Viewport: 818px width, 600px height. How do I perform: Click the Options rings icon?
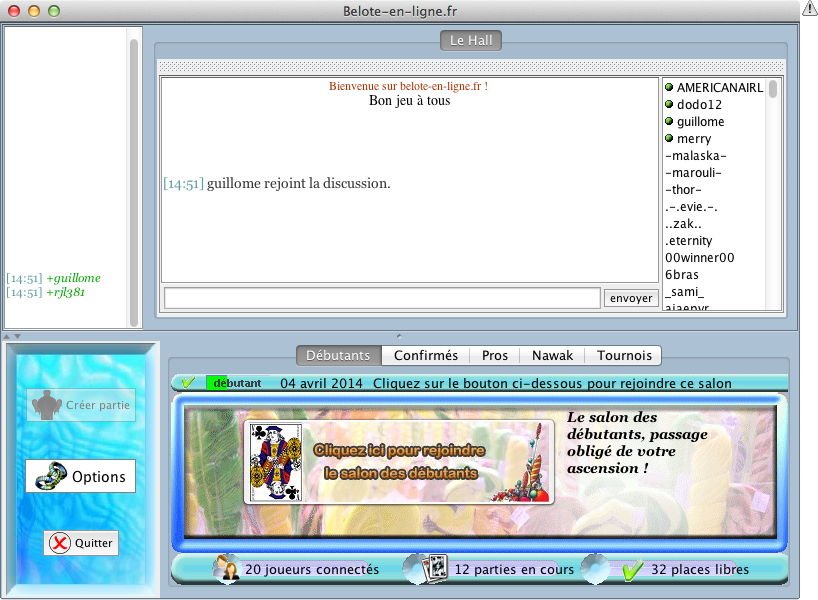(51, 476)
